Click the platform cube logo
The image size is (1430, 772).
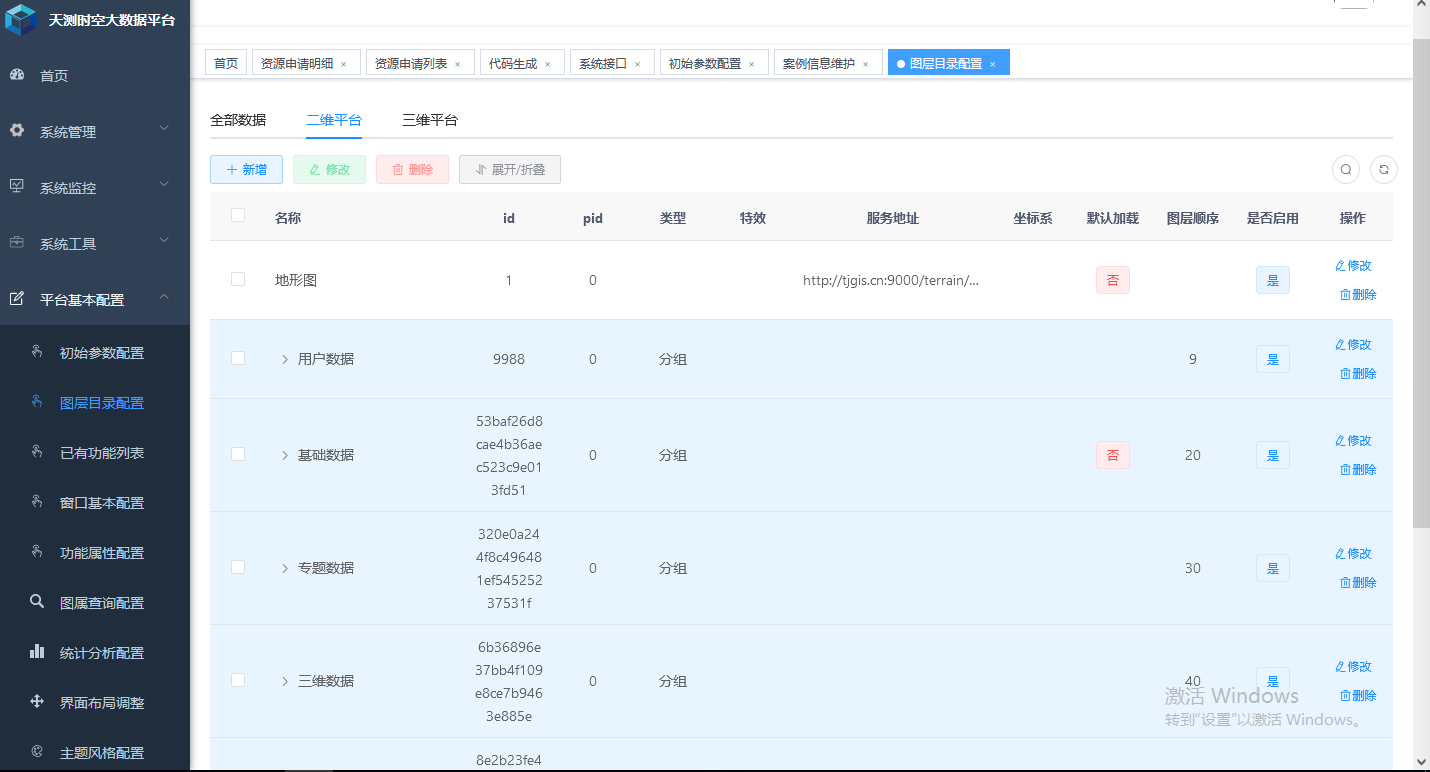(21, 20)
